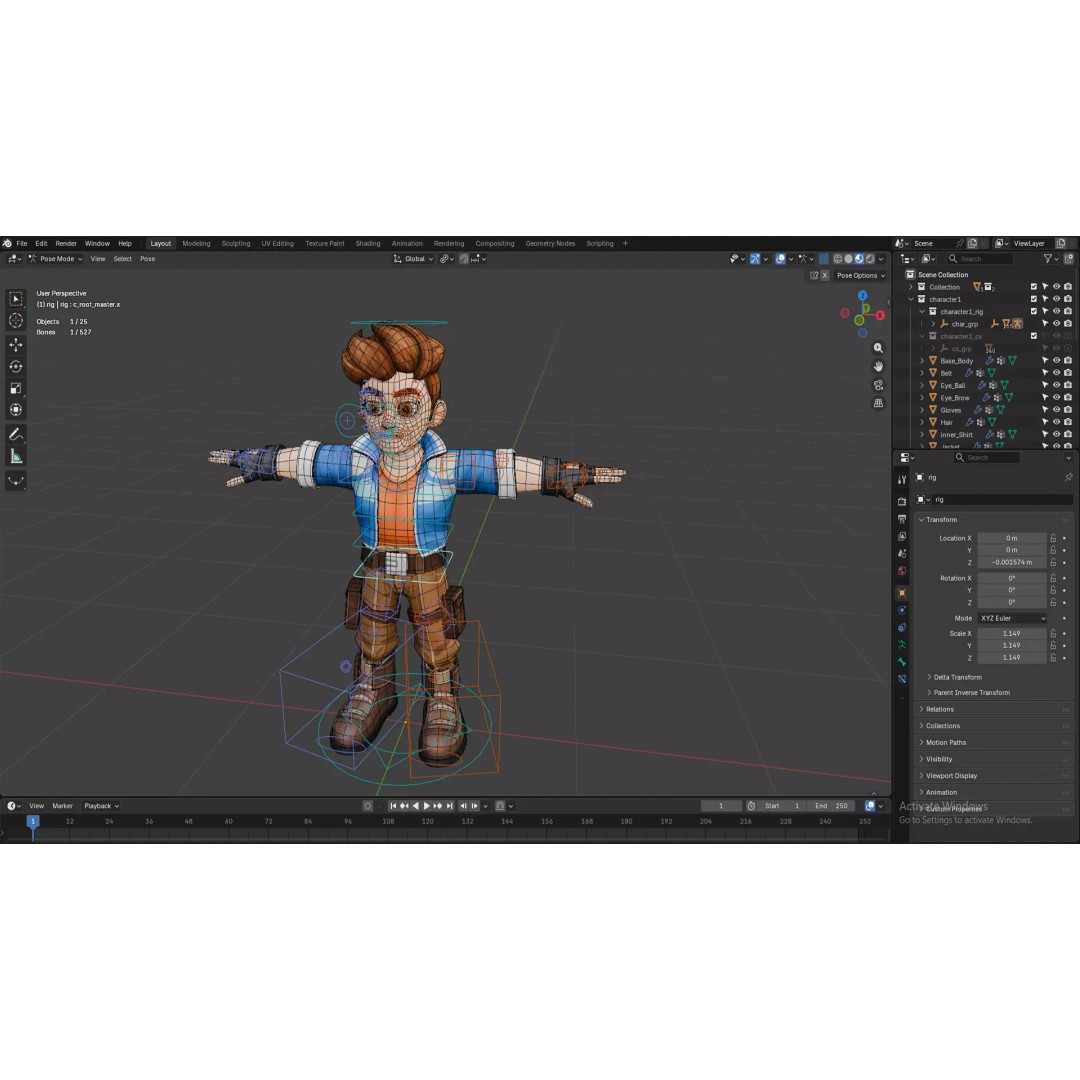Viewport: 1080px width, 1080px height.
Task: Activate the Move tool
Action: pyautogui.click(x=16, y=344)
